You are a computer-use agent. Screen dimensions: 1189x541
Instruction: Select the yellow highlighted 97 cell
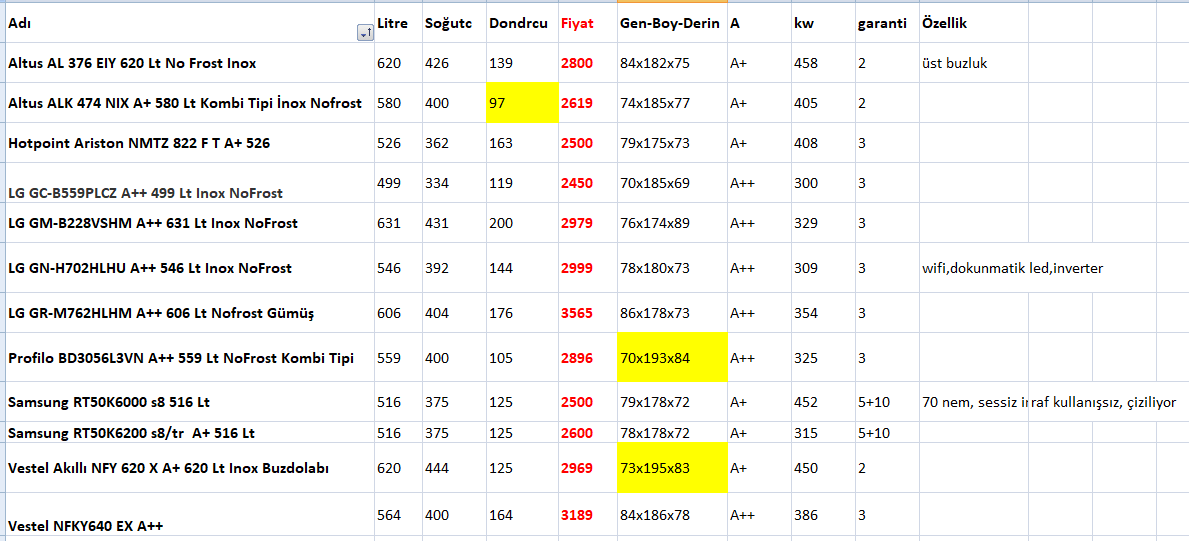point(522,102)
